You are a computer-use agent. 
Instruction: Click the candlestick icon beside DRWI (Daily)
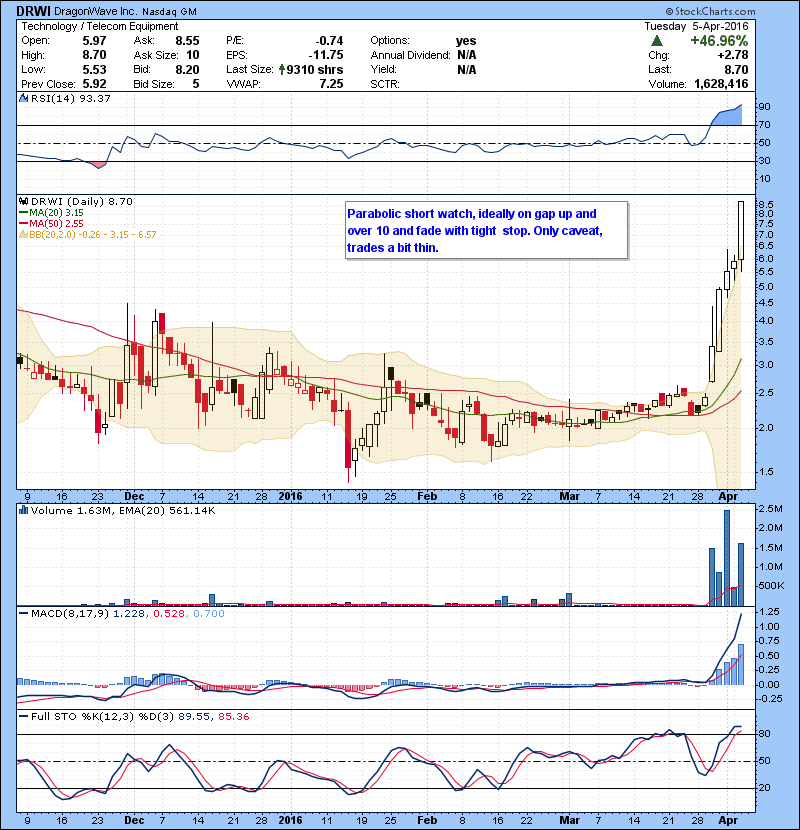tap(23, 201)
